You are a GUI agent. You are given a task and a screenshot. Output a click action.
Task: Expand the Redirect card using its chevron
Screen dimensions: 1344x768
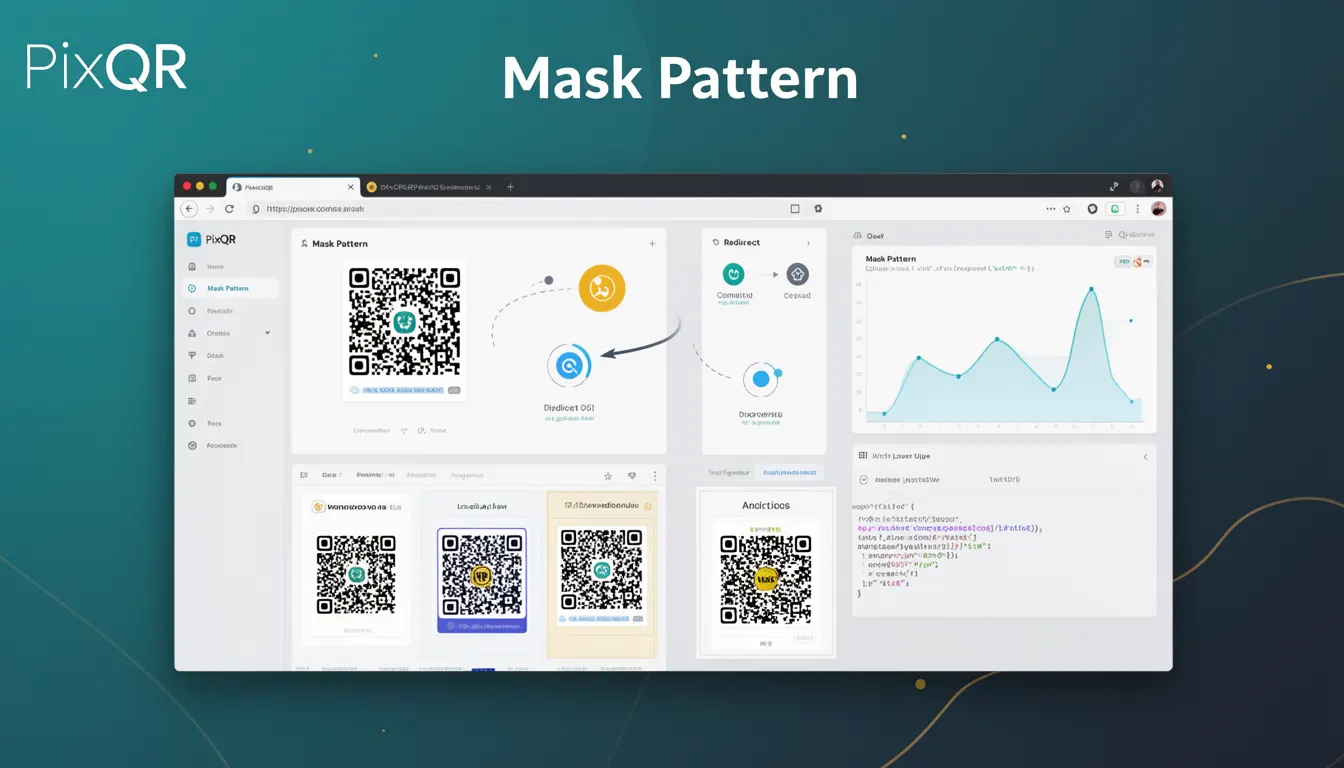coord(808,243)
